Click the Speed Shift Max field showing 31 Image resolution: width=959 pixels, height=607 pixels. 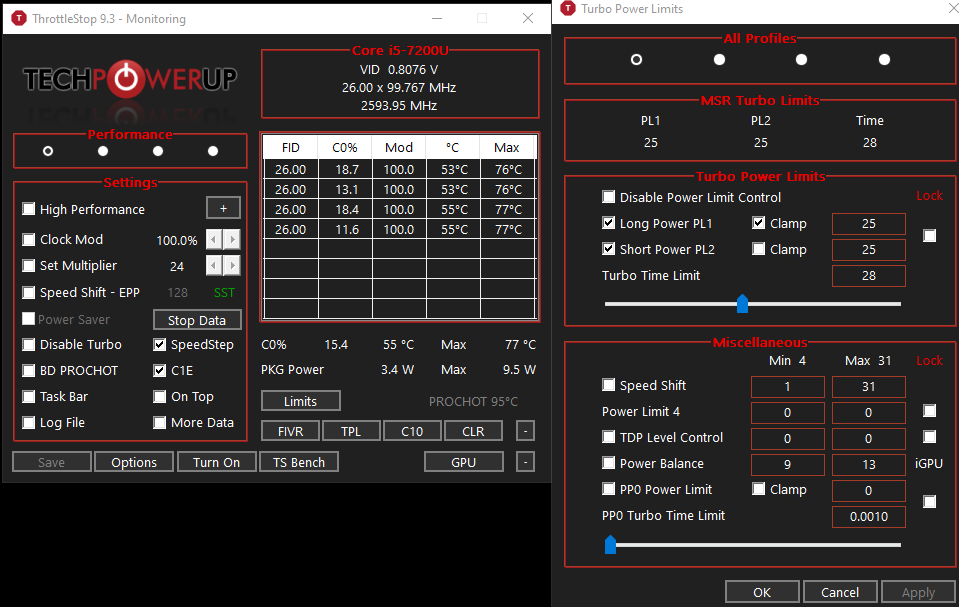868,387
